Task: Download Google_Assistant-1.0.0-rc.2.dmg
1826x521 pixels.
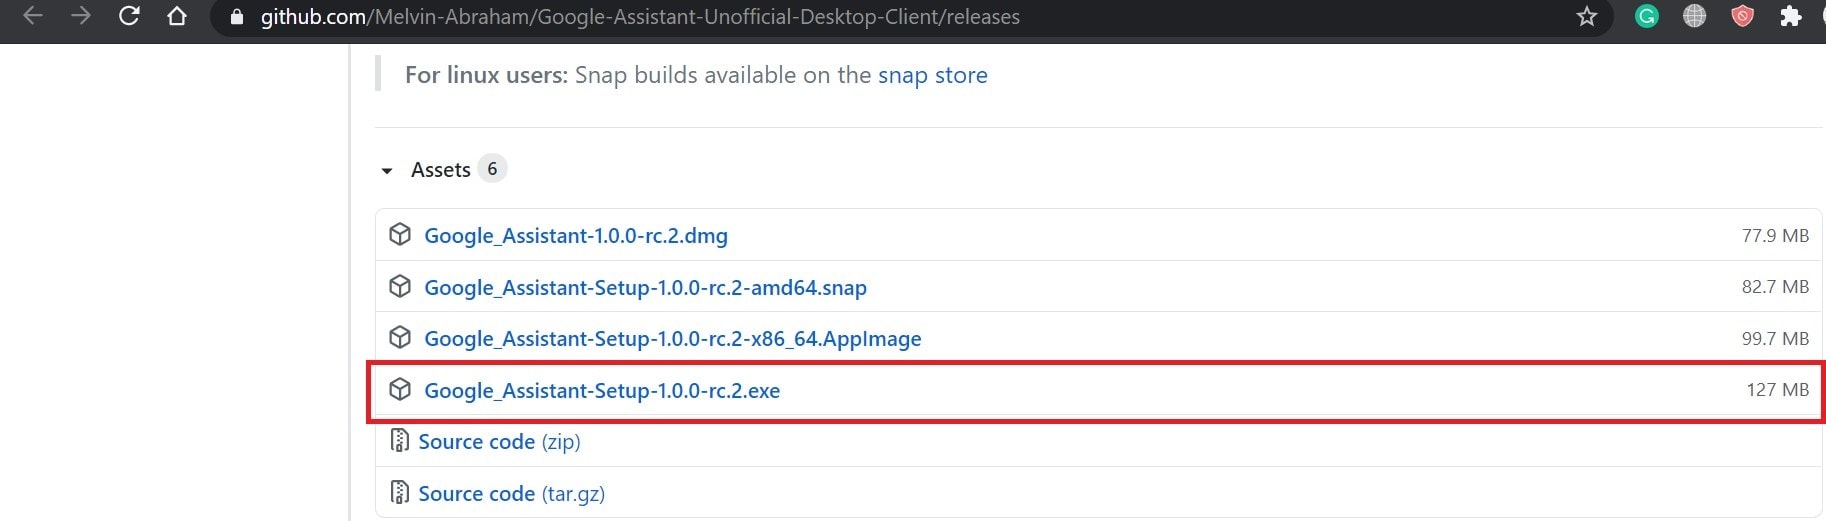Action: click(576, 236)
